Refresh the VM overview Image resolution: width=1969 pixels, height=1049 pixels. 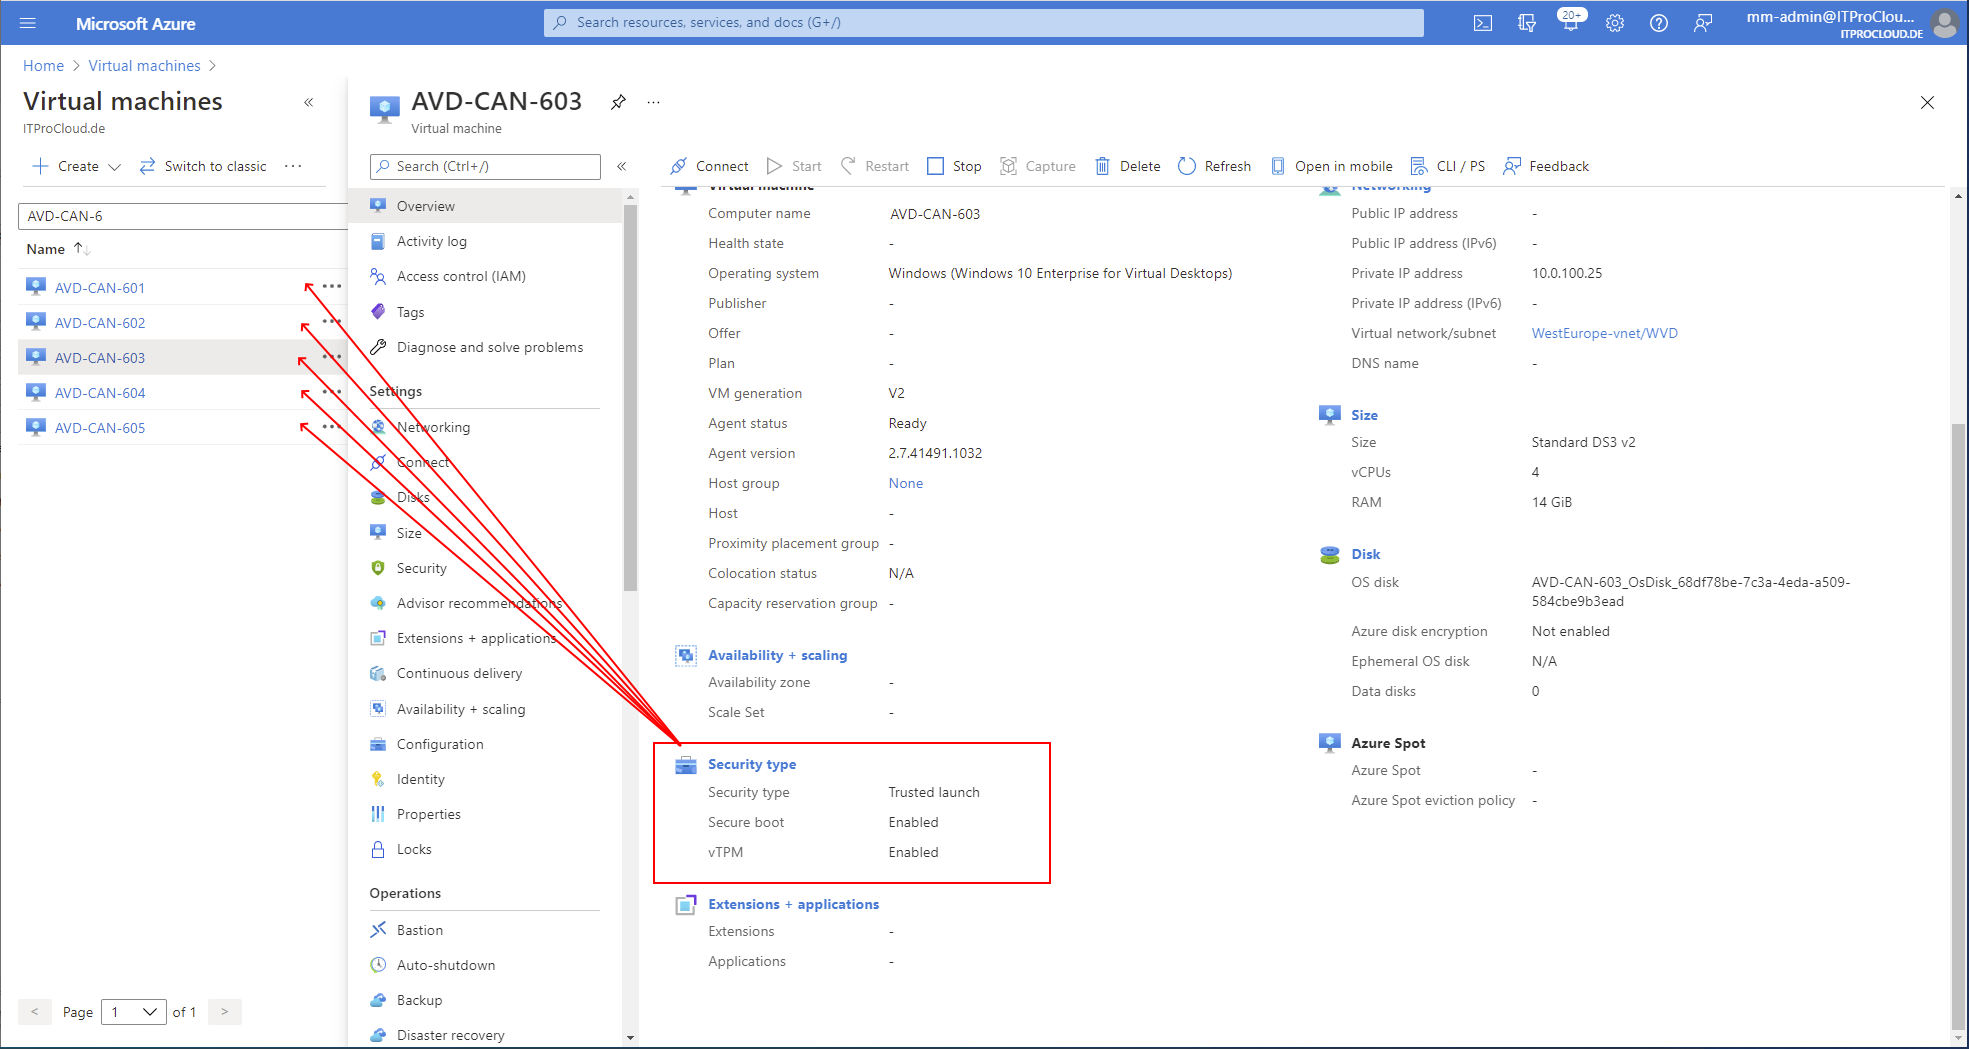click(x=1215, y=166)
